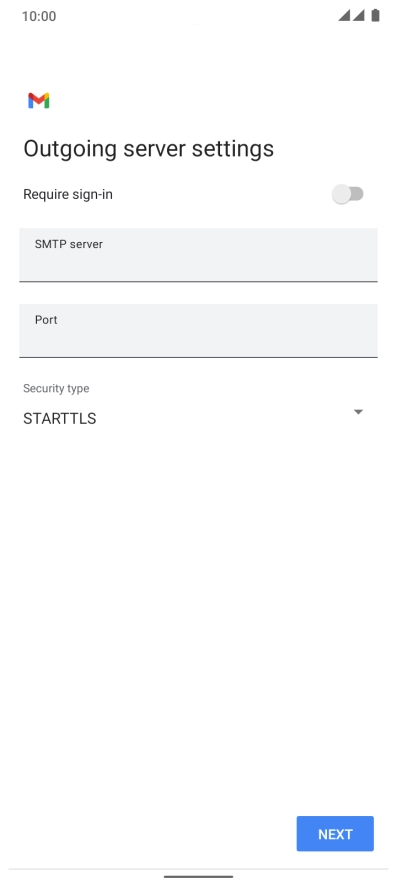The width and height of the screenshot is (397, 884).
Task: Focus the Port input field
Action: click(x=198, y=330)
